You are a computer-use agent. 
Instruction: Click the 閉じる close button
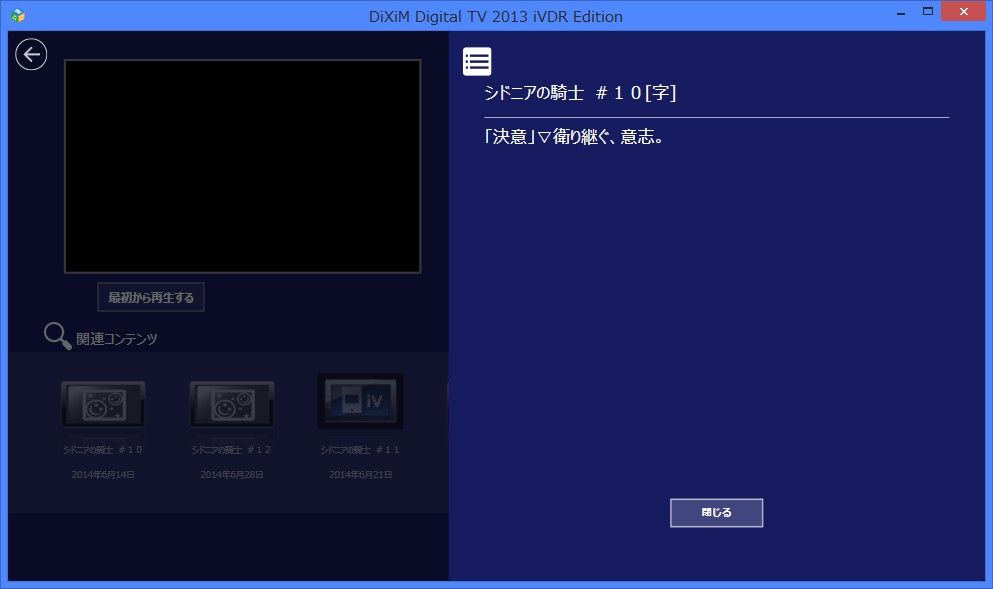[716, 512]
